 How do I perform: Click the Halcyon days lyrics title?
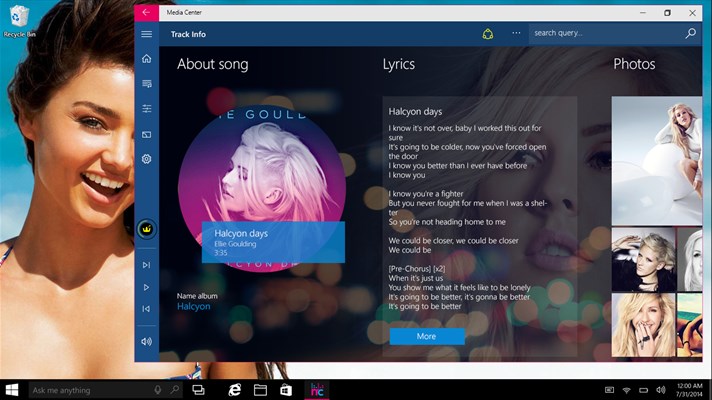pyautogui.click(x=415, y=112)
